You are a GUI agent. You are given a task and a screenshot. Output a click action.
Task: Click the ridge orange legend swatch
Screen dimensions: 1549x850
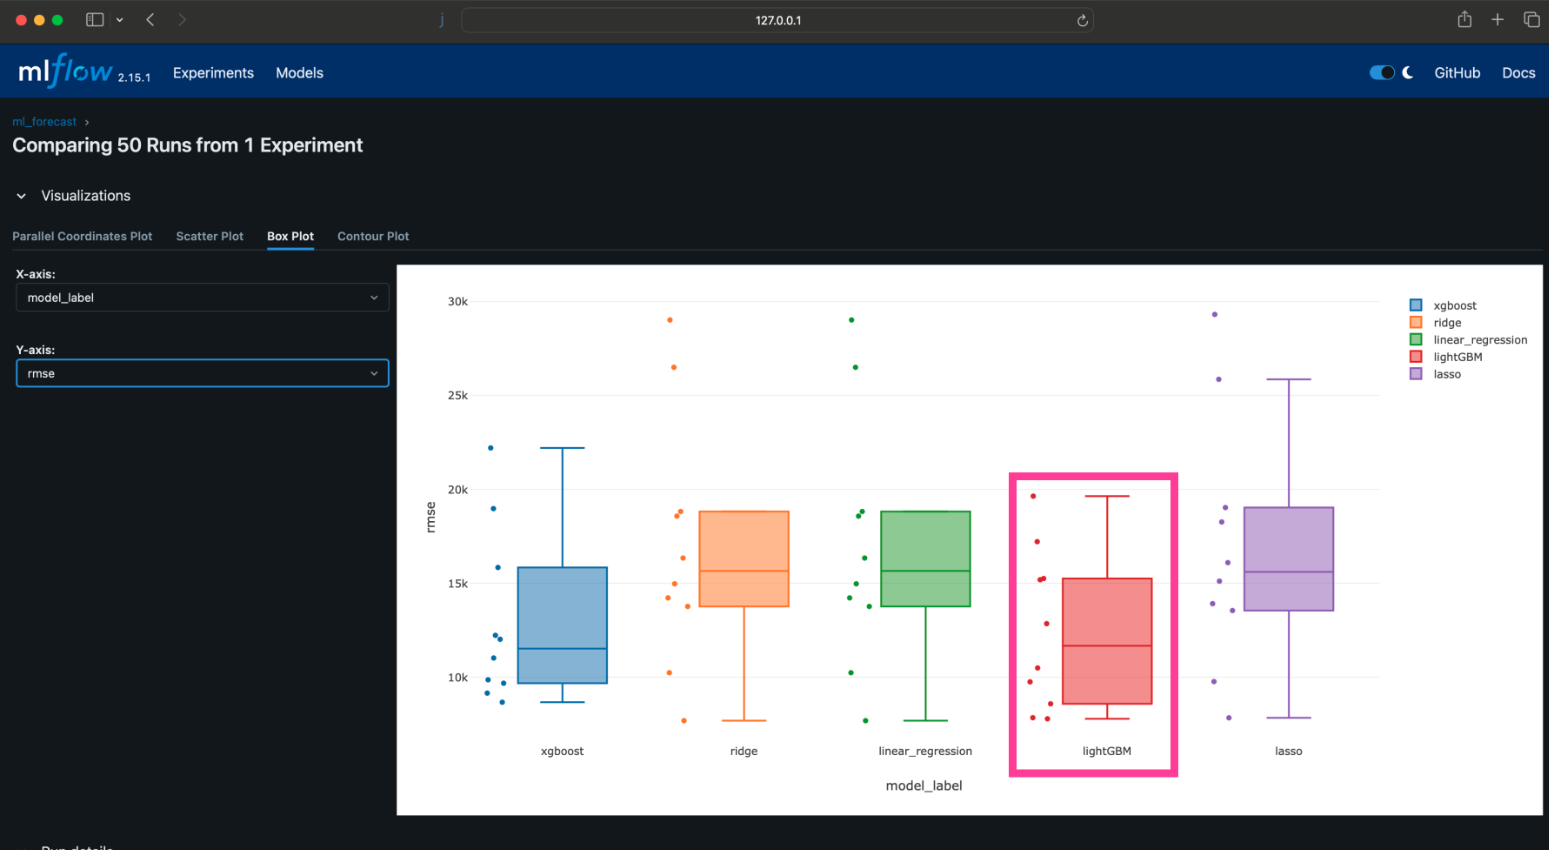coord(1416,322)
